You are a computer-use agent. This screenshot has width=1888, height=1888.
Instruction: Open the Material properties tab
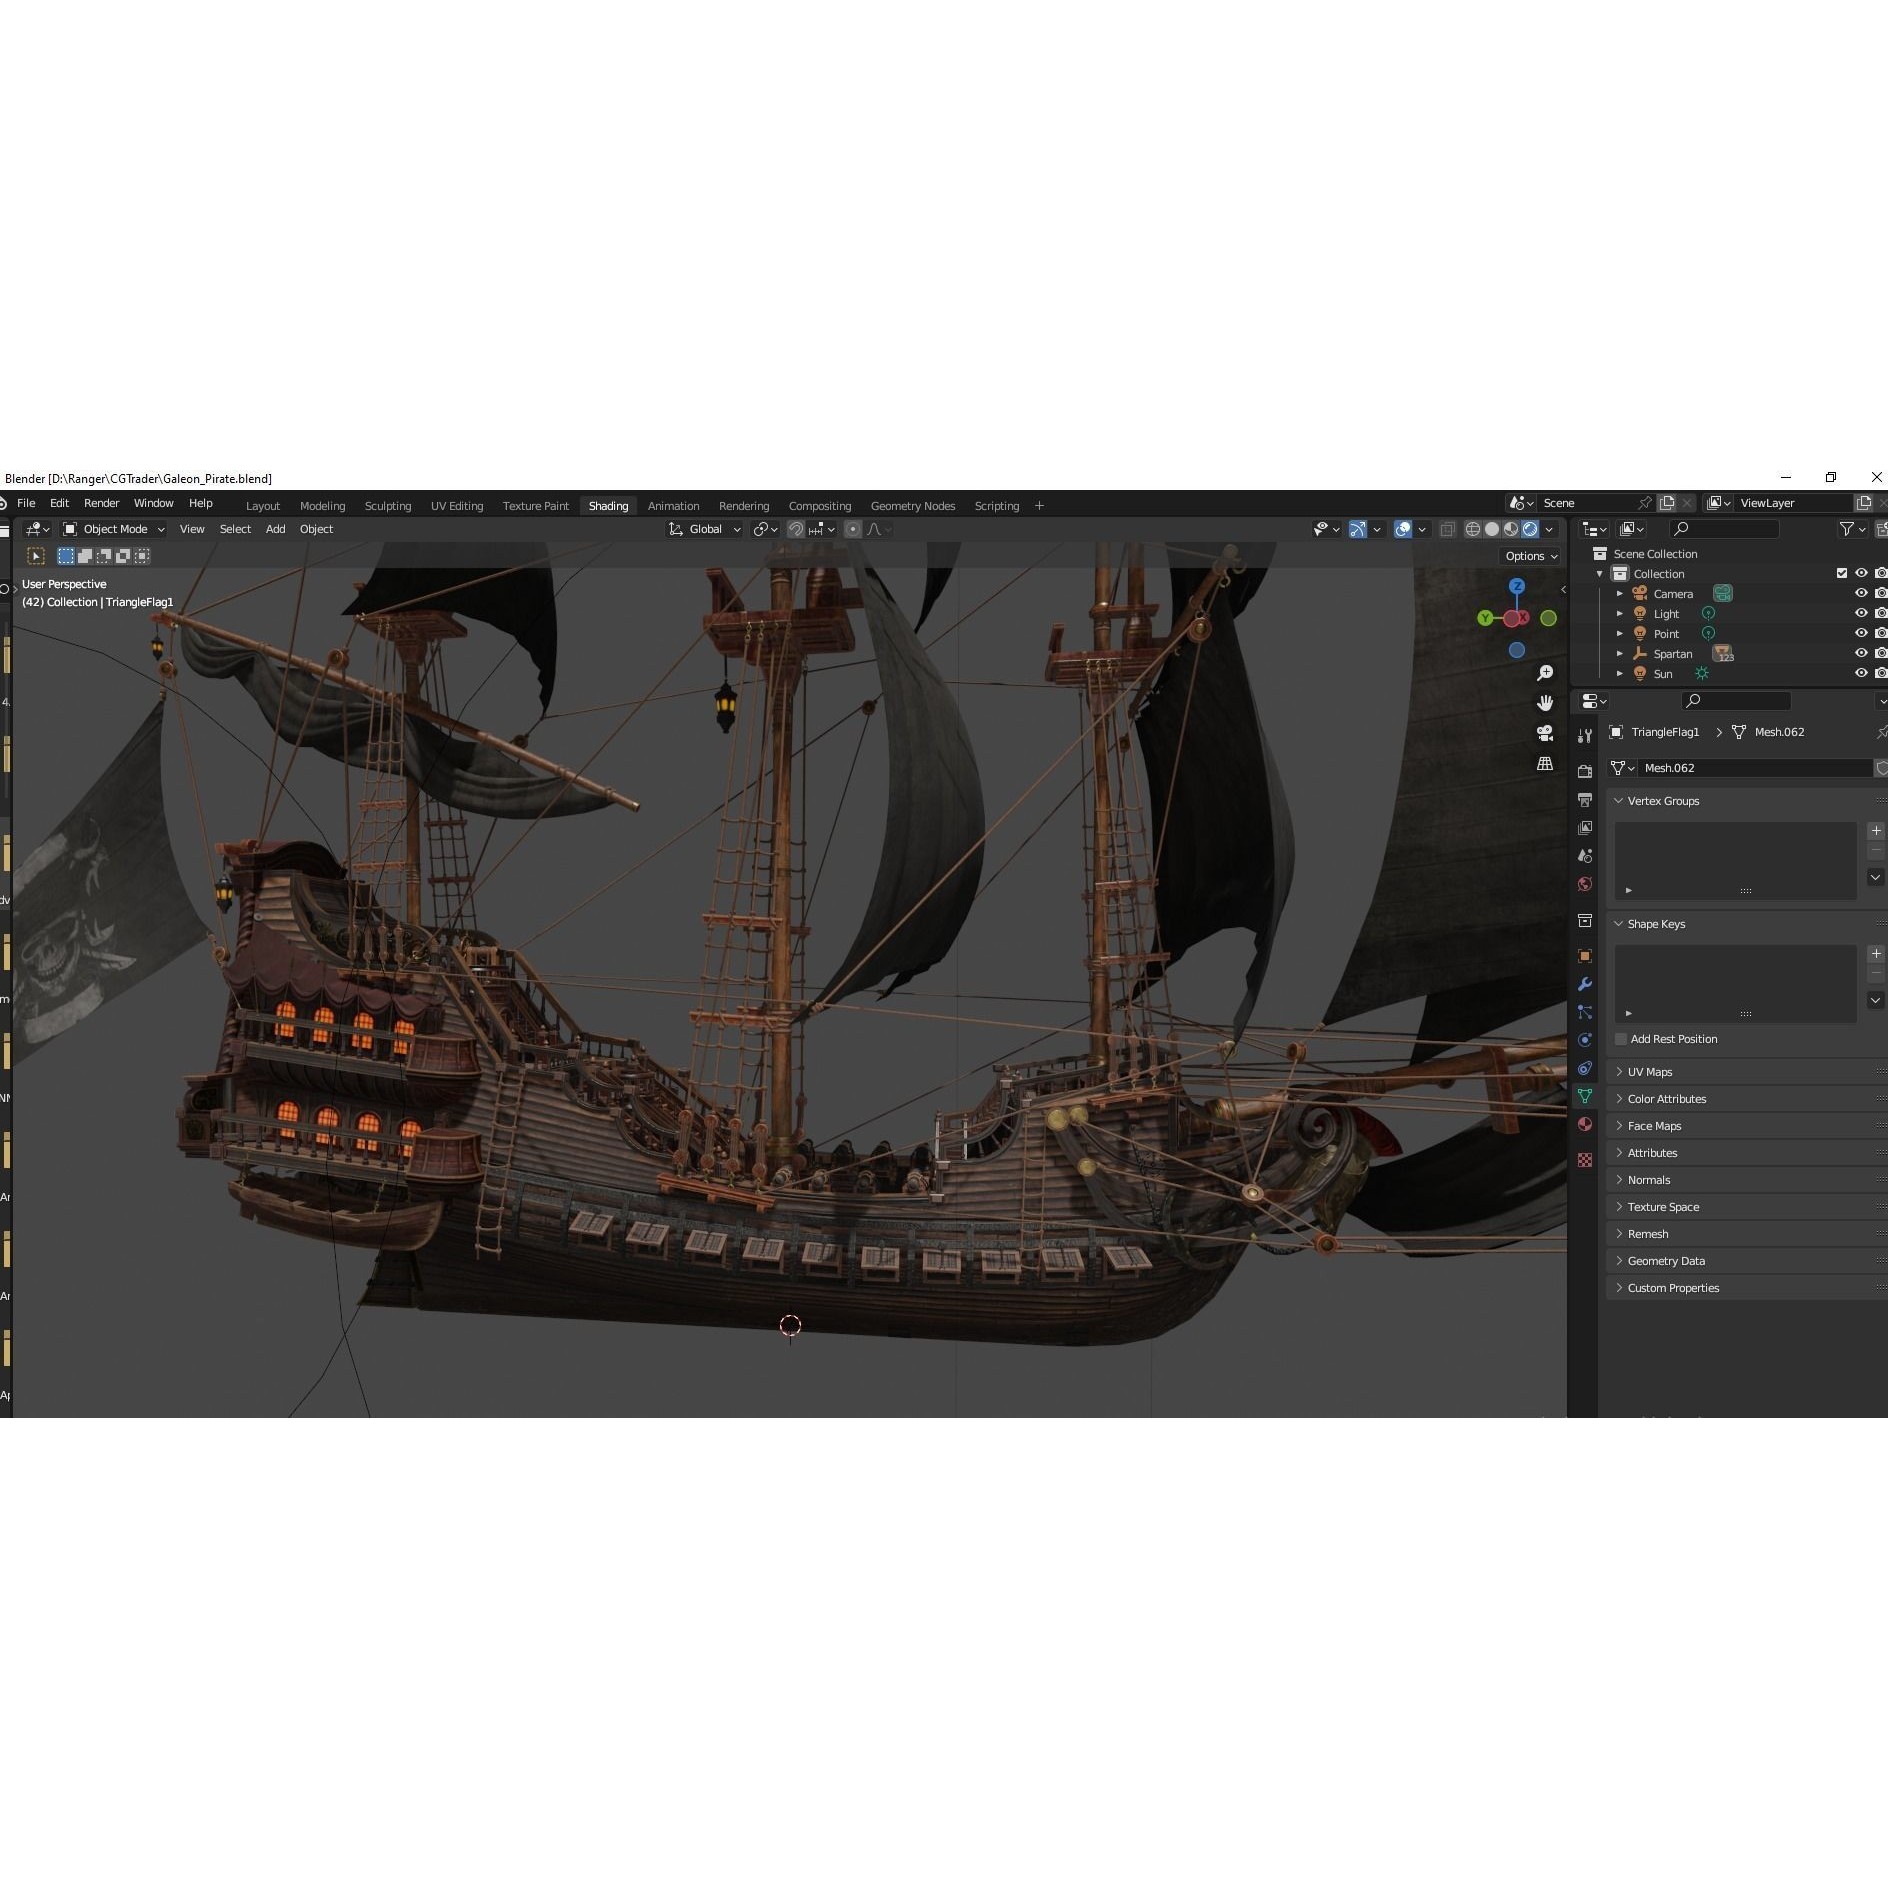[x=1586, y=1115]
